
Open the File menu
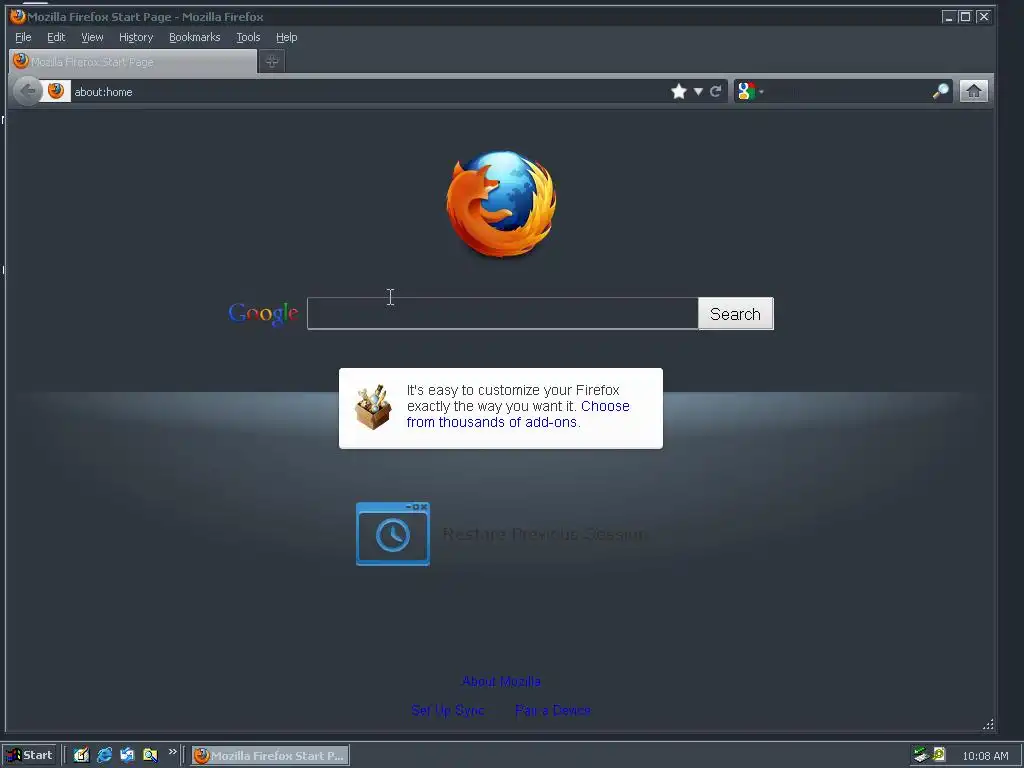23,37
